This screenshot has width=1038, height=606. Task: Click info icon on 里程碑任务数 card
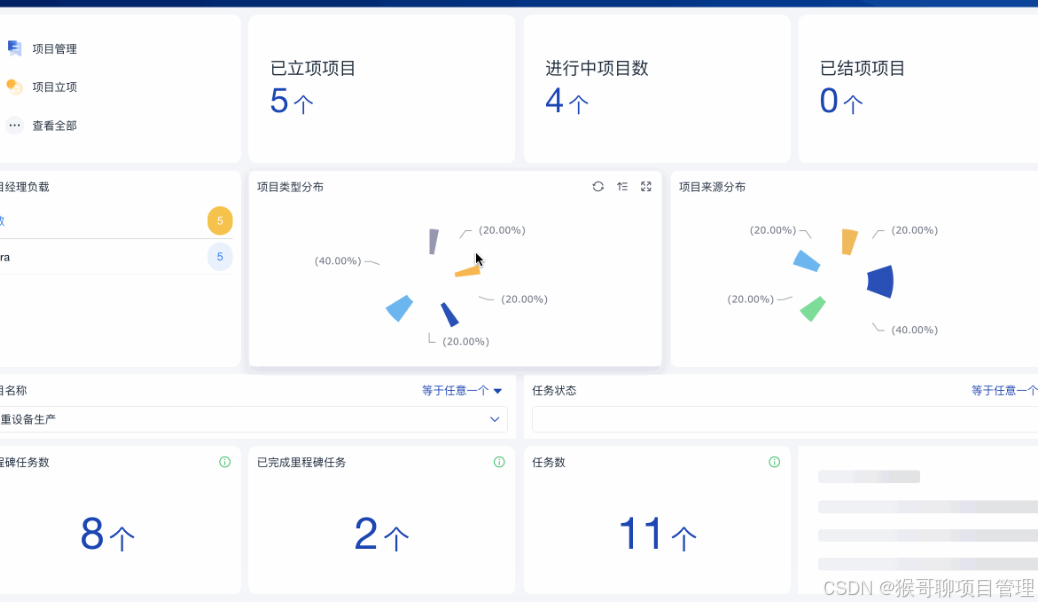pyautogui.click(x=225, y=462)
